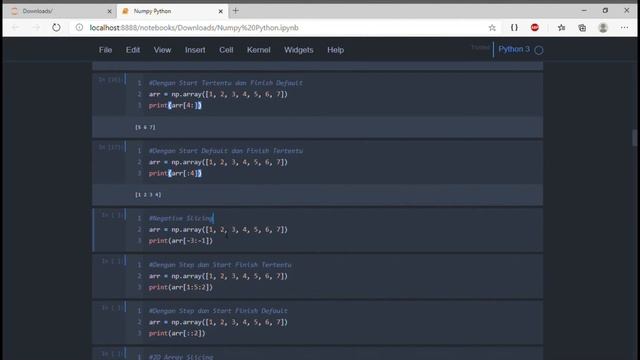Go back with the browser back arrow

click(15, 28)
